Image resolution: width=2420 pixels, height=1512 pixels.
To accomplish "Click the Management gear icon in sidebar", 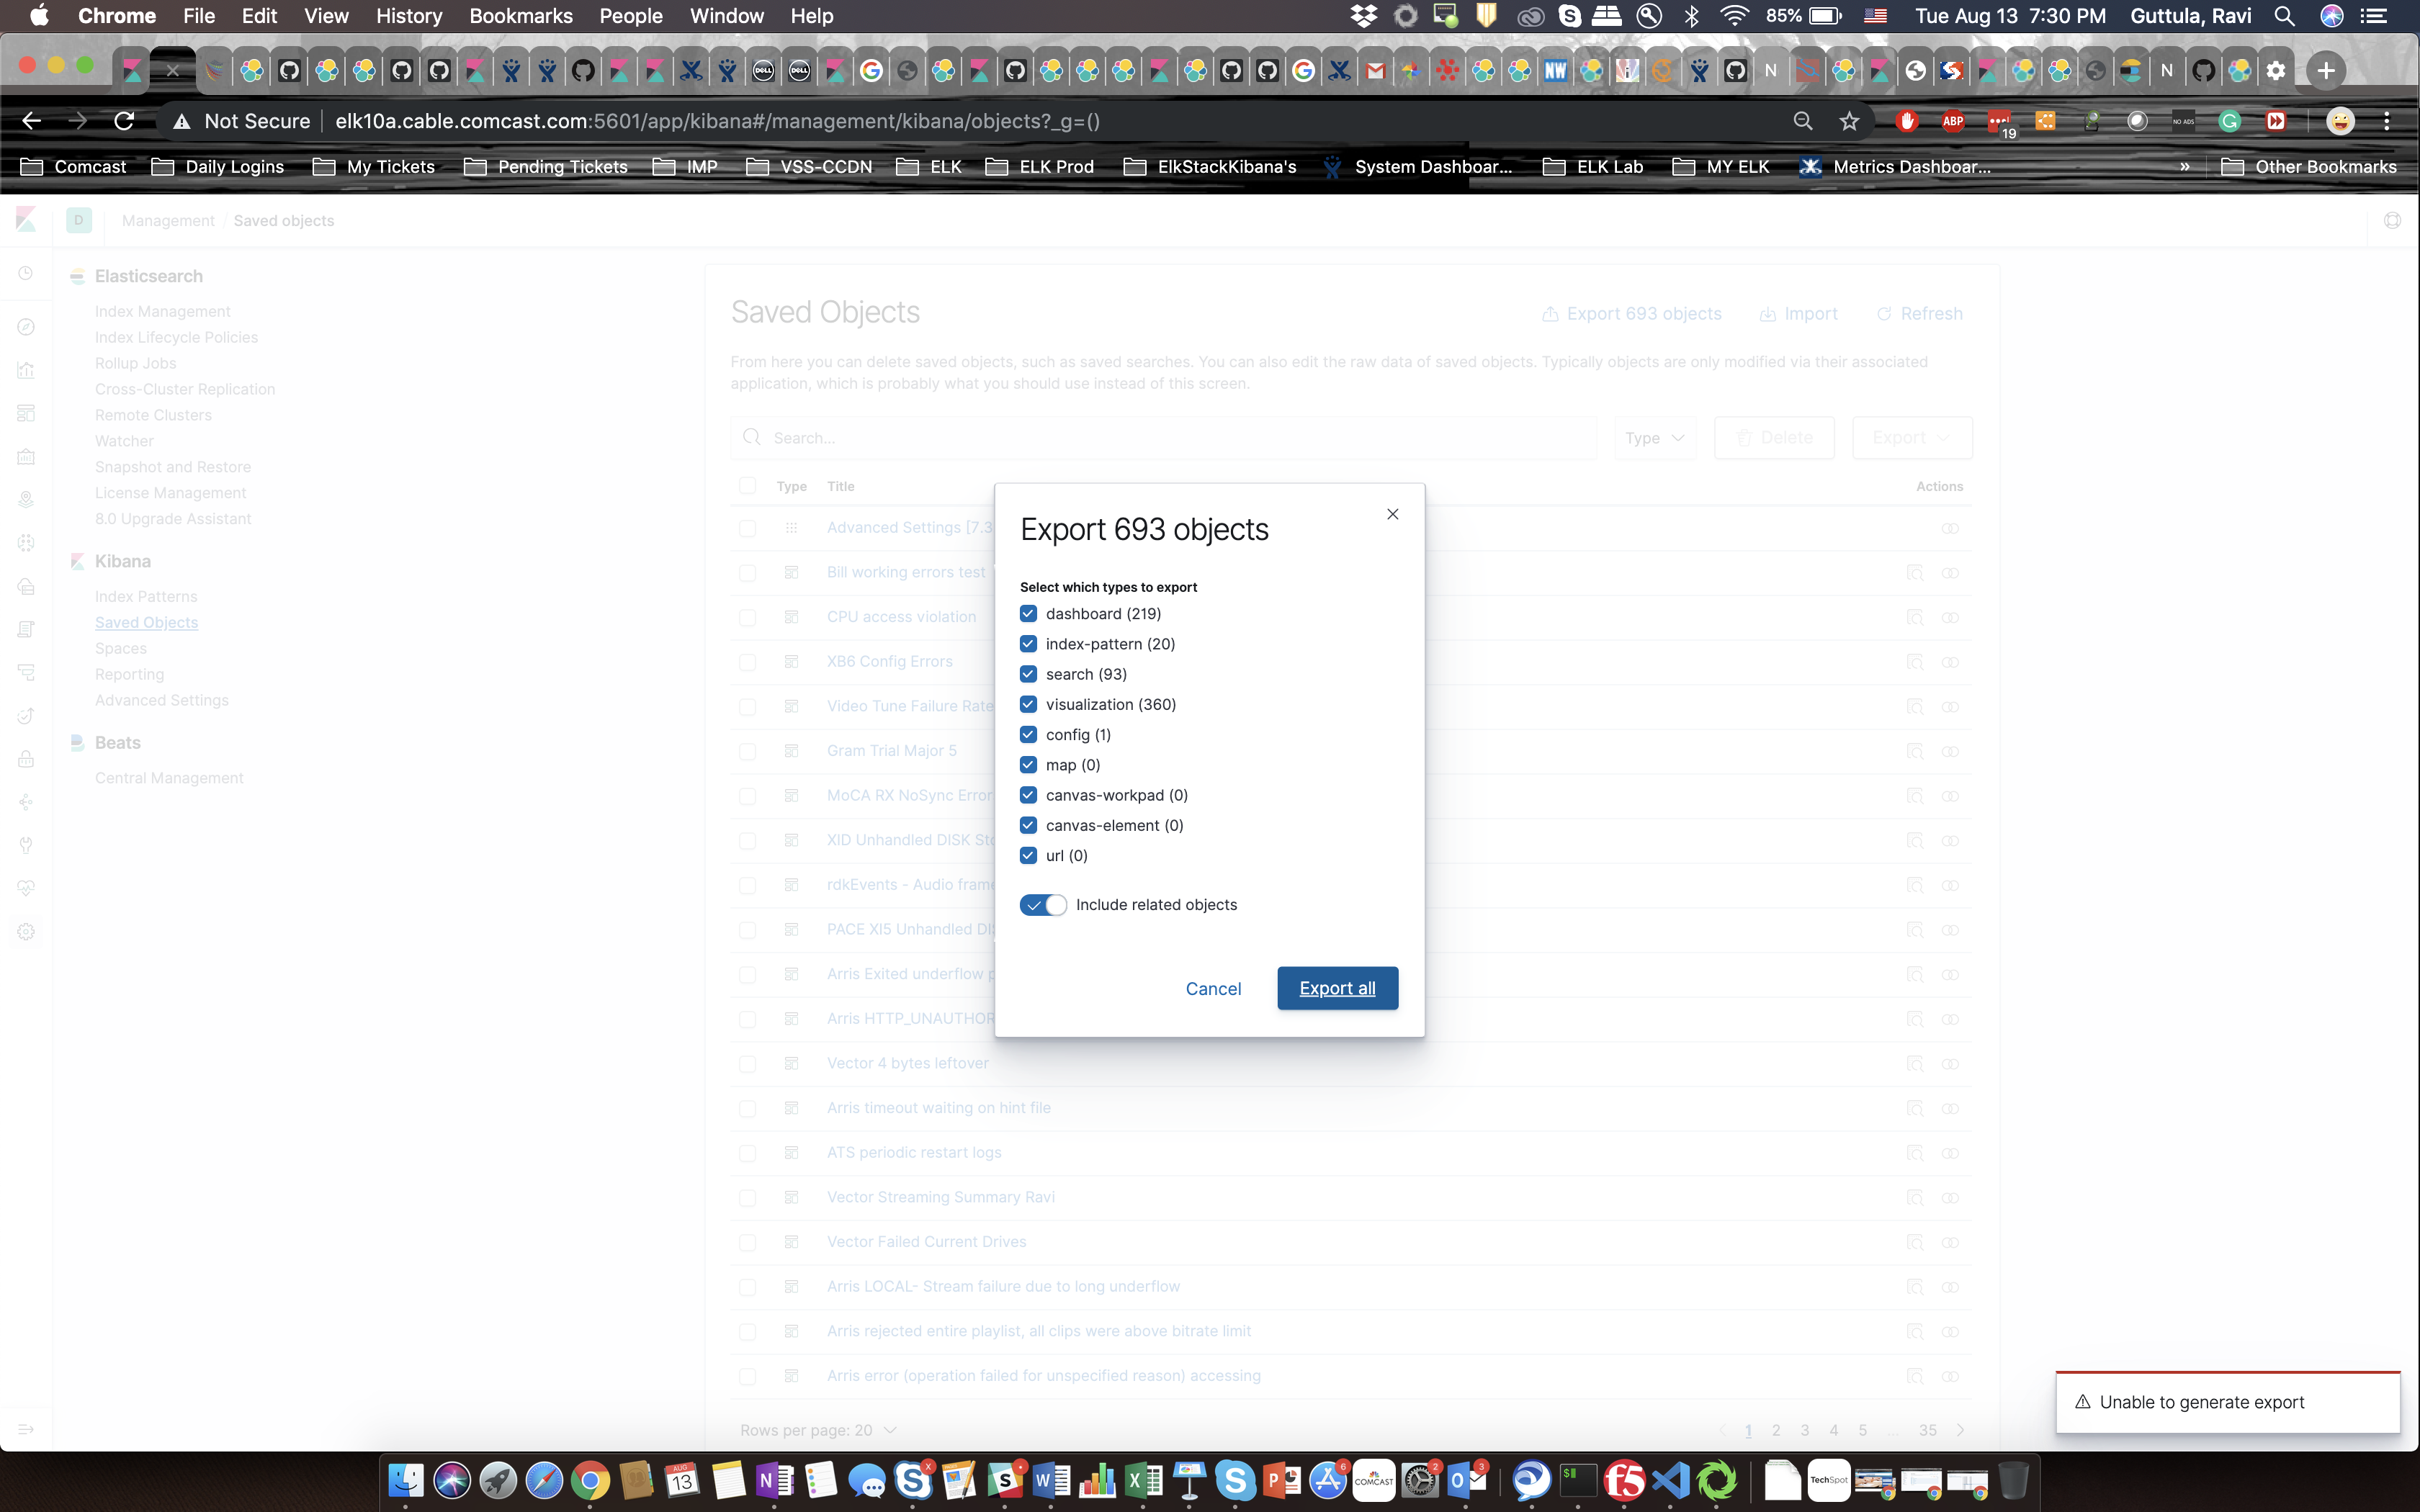I will 26,932.
